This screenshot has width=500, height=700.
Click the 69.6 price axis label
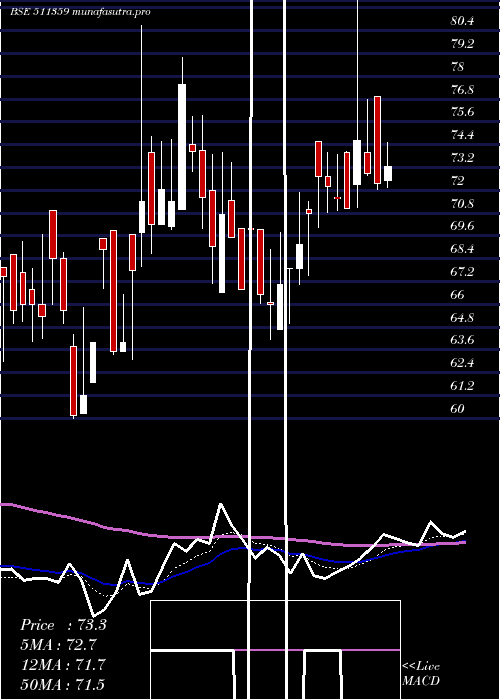click(462, 226)
